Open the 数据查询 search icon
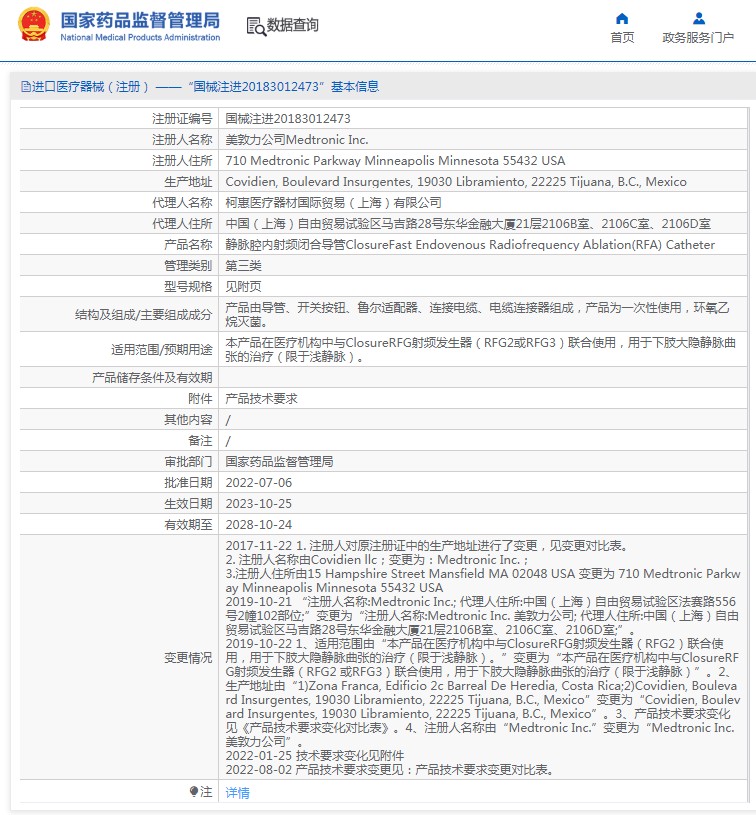This screenshot has width=756, height=815. click(x=256, y=26)
